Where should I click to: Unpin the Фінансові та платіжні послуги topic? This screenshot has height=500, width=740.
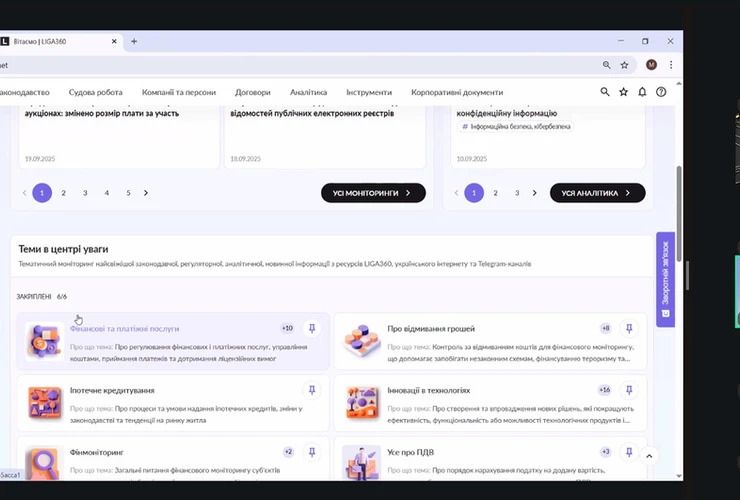pos(311,328)
